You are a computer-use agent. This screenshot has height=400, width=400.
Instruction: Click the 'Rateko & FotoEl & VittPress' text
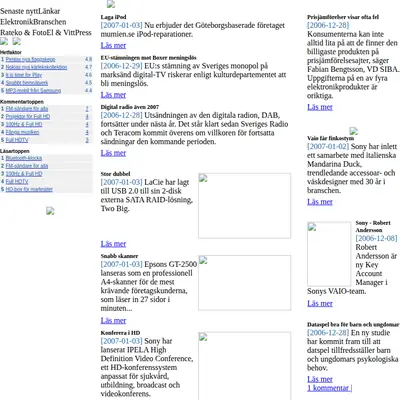tap(46, 32)
